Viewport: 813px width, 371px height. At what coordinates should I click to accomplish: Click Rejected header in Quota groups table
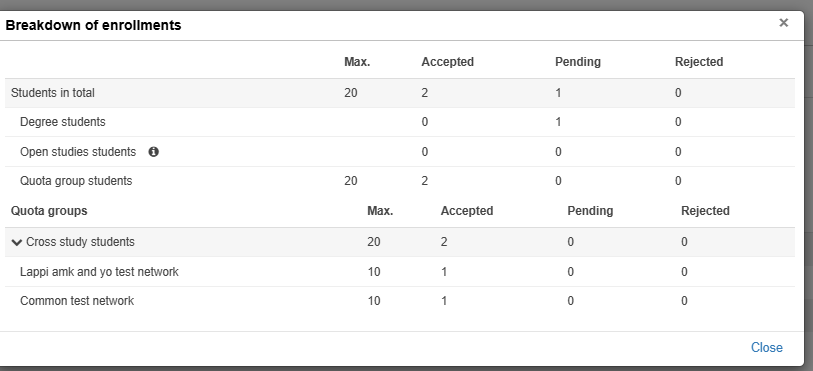click(705, 211)
